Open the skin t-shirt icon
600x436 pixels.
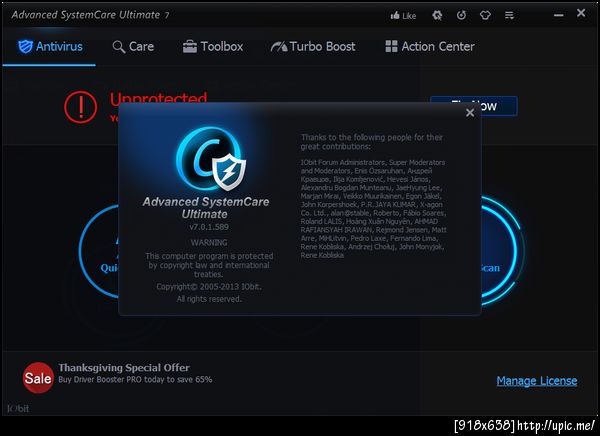click(485, 15)
